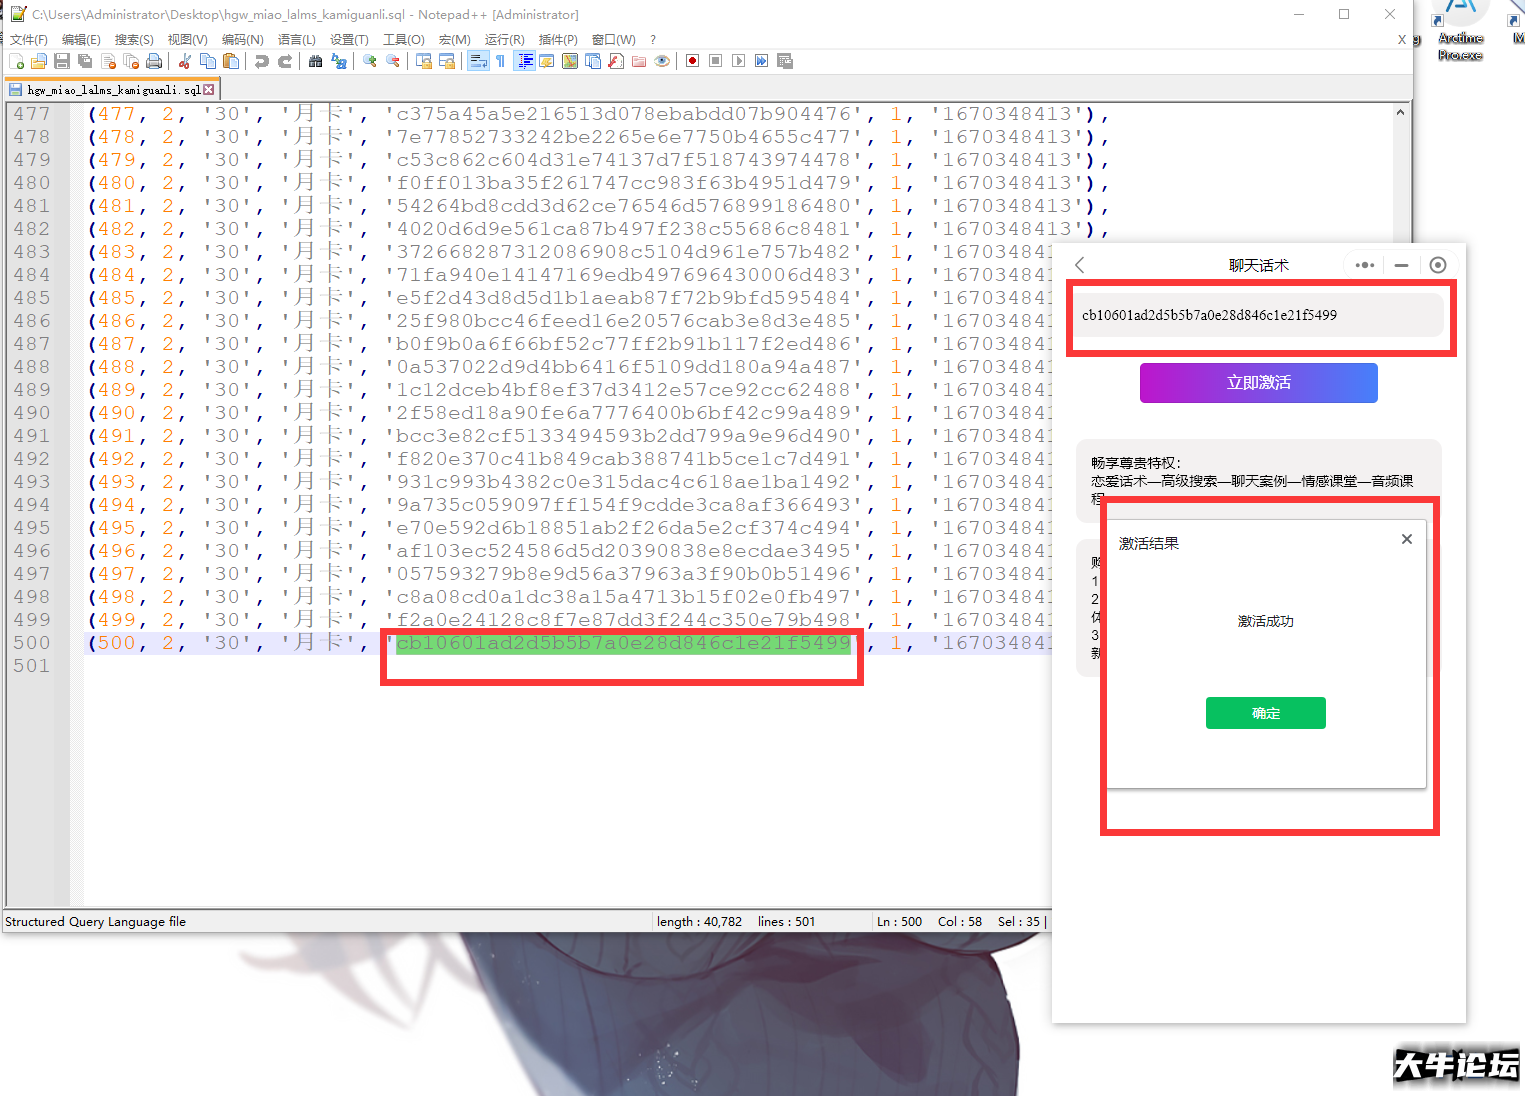
Task: Go back in the 聊天话术 mini program
Action: 1080,265
